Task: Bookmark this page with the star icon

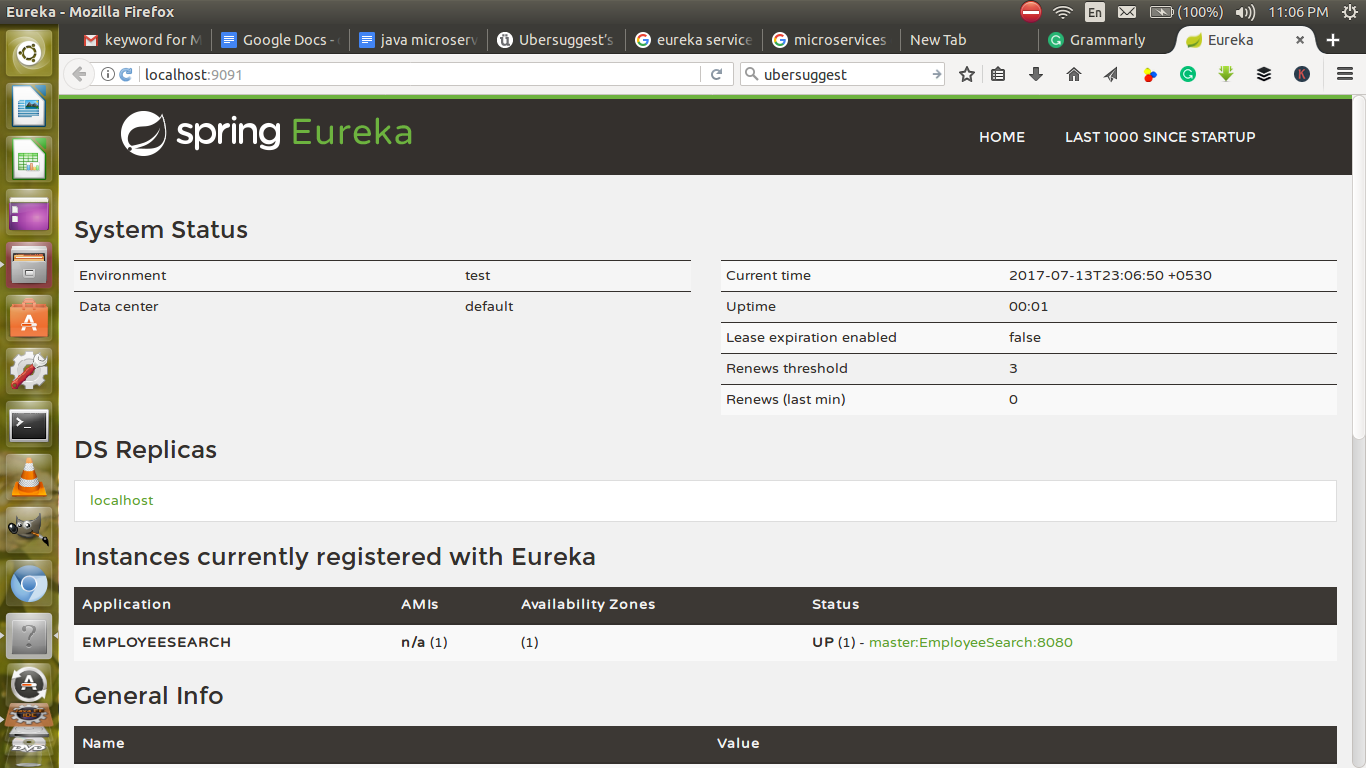Action: [967, 74]
